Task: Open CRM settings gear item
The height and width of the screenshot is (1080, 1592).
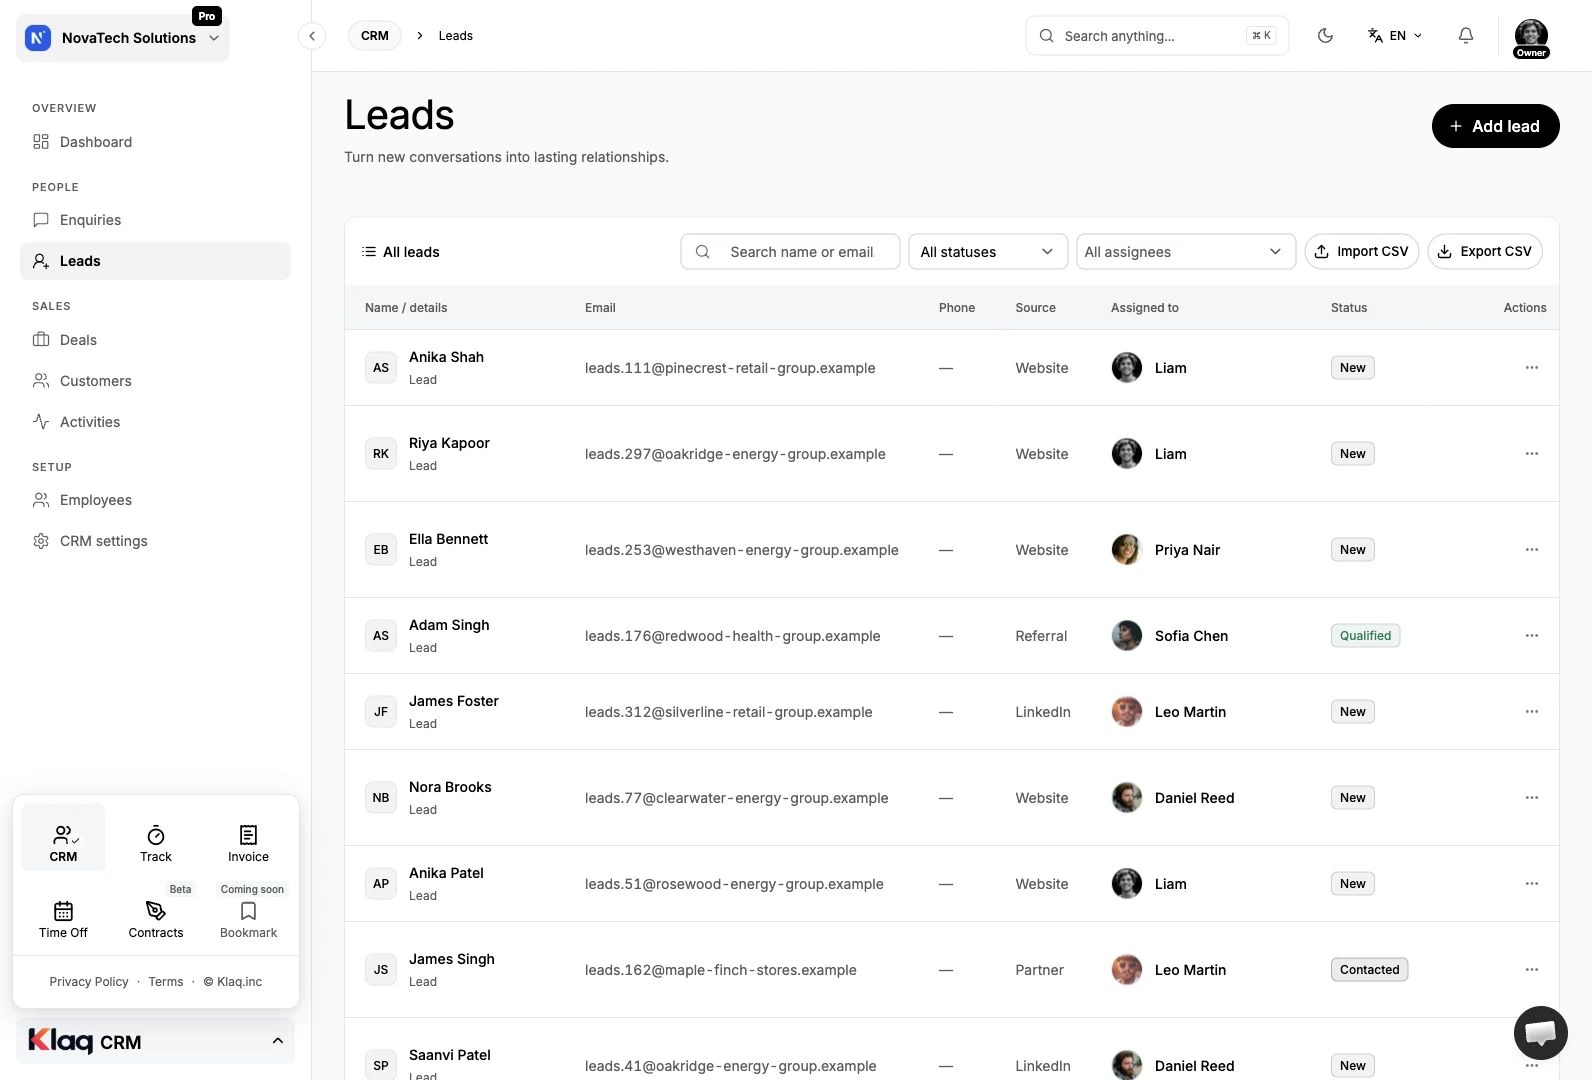Action: click(155, 541)
